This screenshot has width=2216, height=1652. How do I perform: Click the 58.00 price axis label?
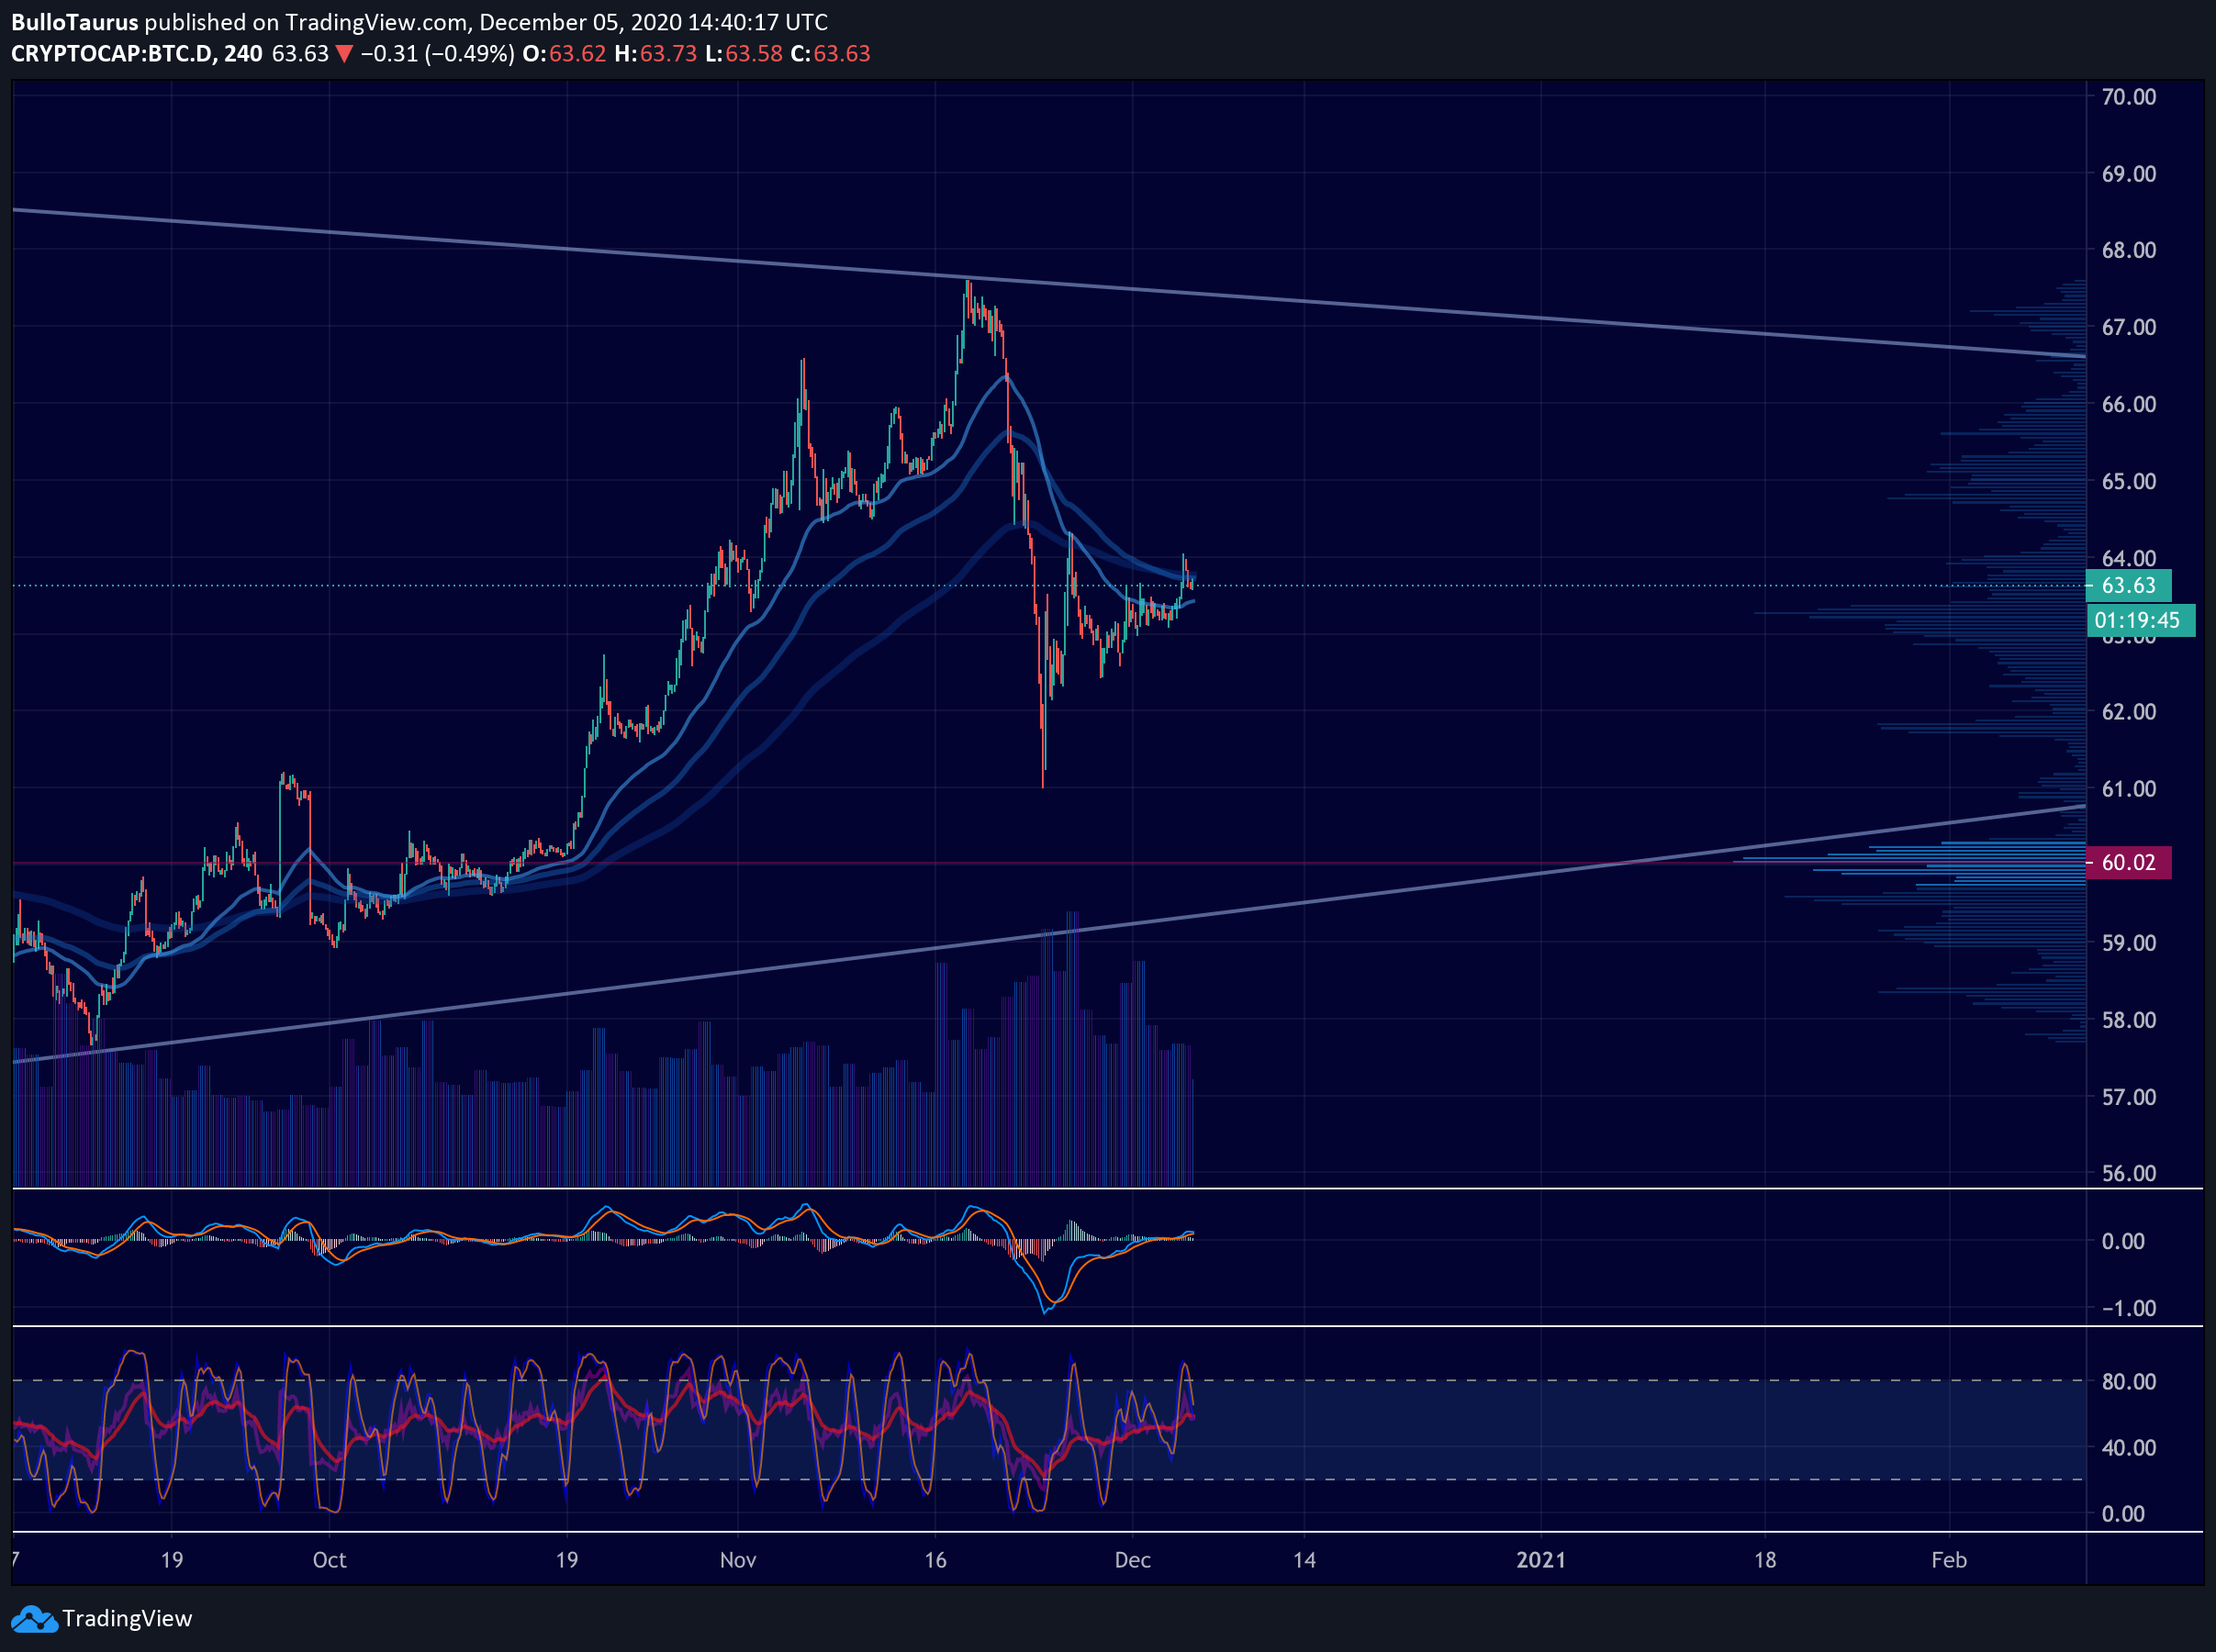pyautogui.click(x=2128, y=1020)
